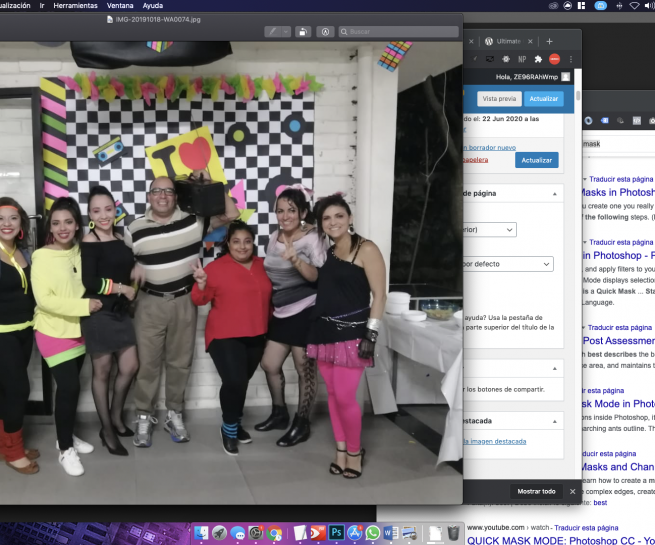
Task: Close the Chrome downloads bar
Action: [x=573, y=492]
